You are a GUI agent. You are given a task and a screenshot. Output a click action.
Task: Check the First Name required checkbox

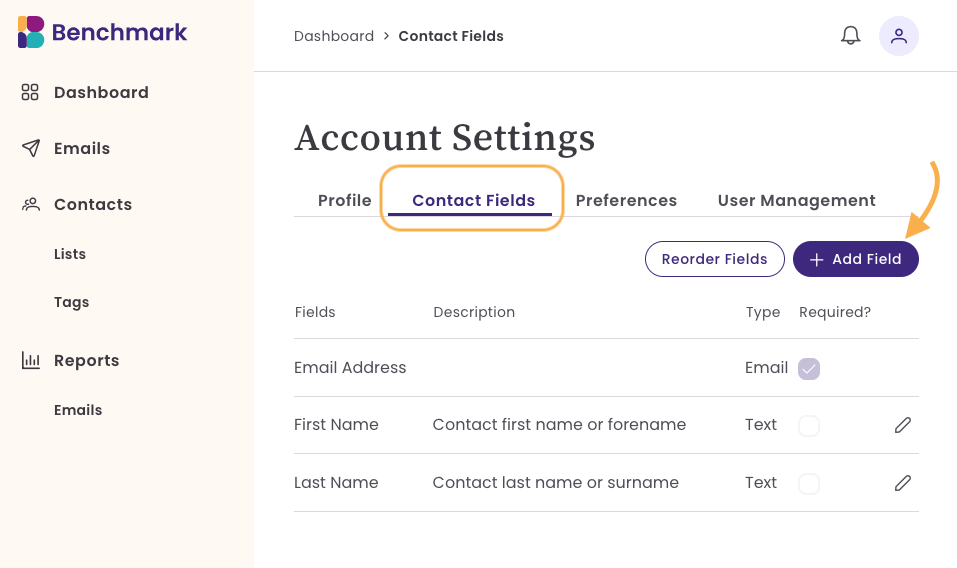pyautogui.click(x=809, y=426)
